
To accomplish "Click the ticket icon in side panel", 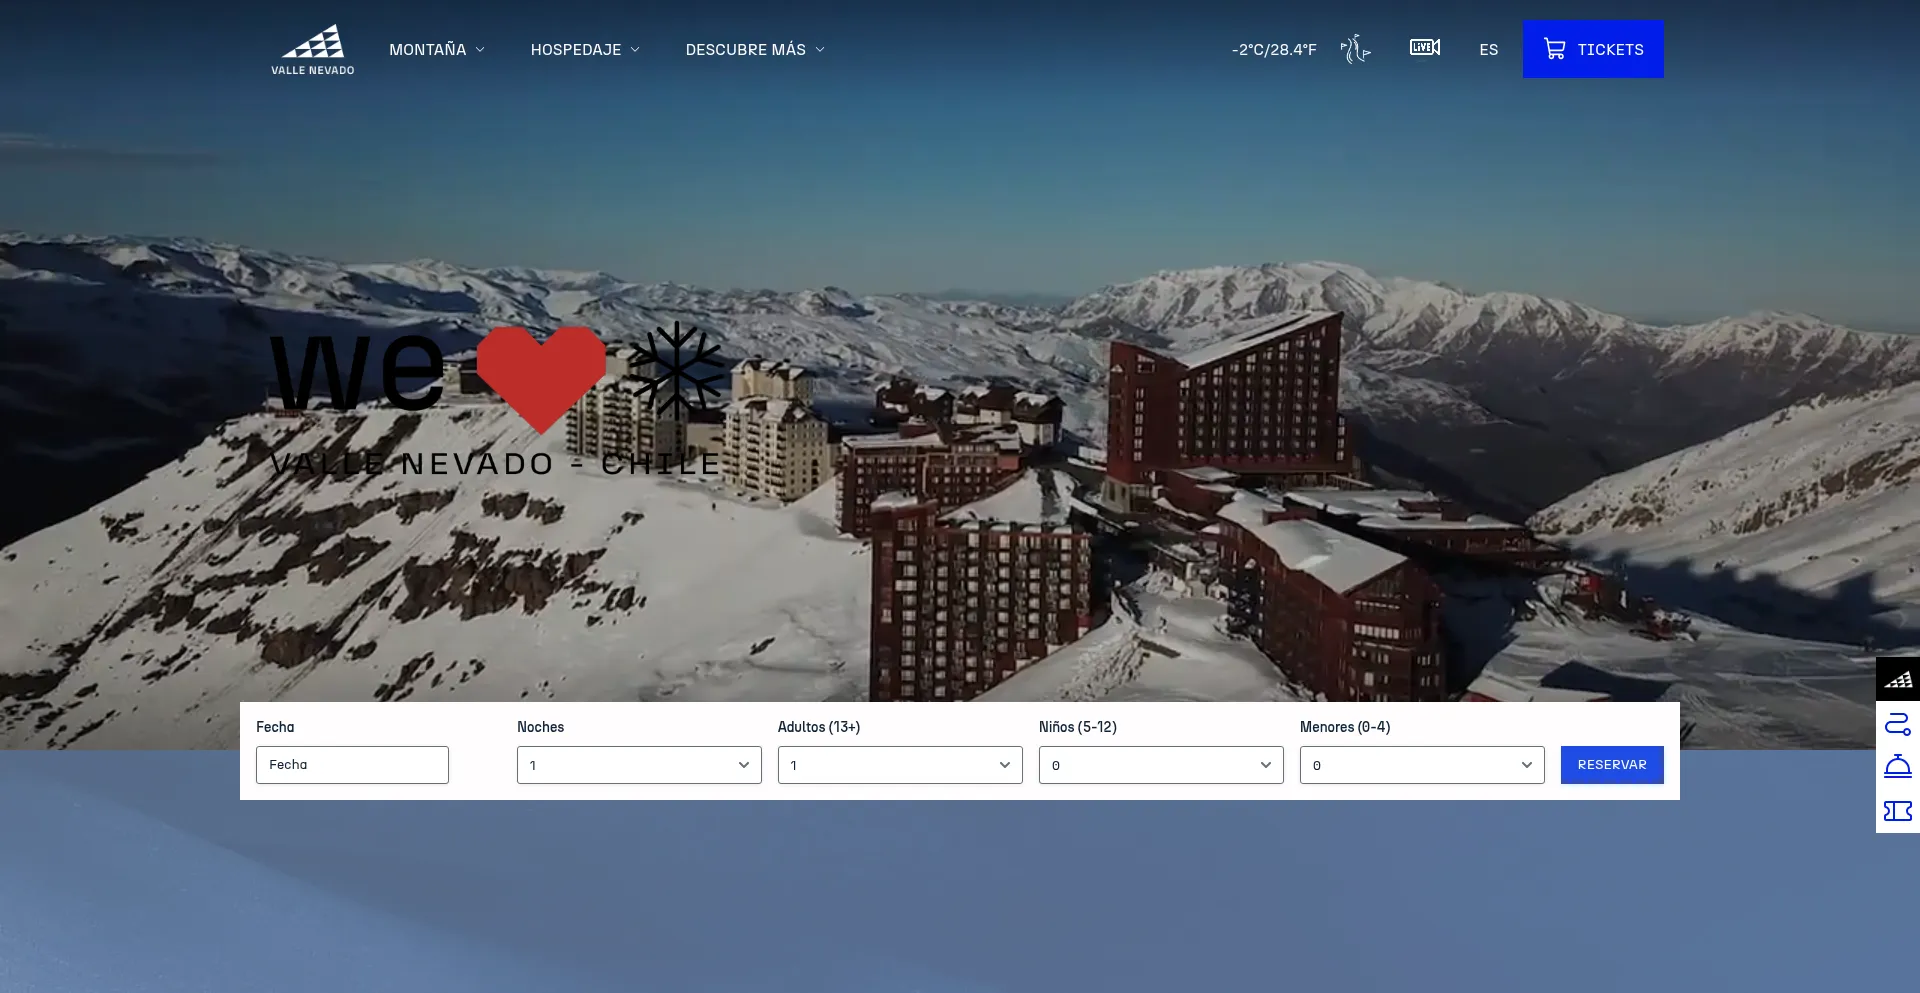I will pyautogui.click(x=1898, y=811).
